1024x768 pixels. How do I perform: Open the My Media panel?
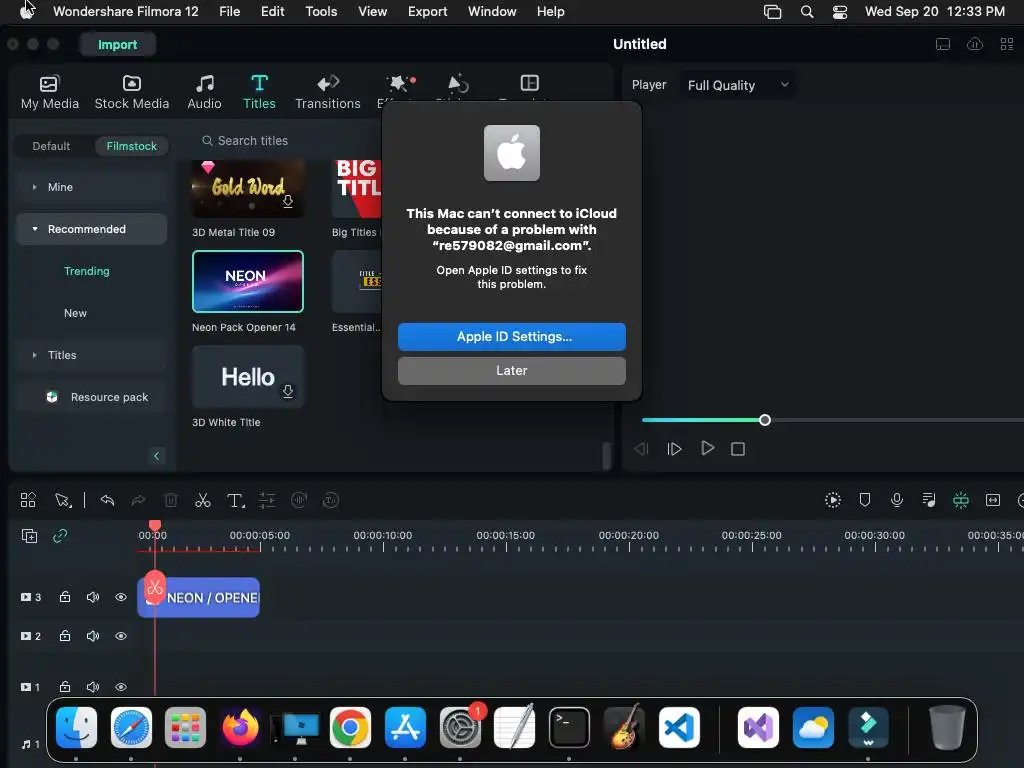[x=50, y=92]
